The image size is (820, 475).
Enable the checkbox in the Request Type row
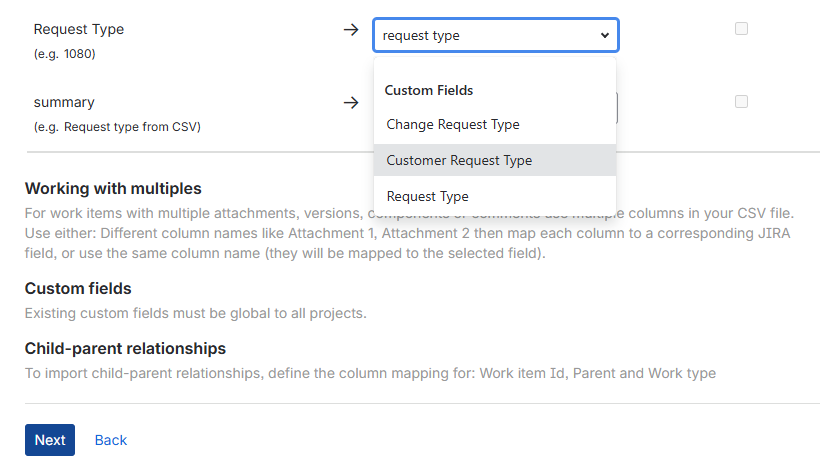pos(741,29)
